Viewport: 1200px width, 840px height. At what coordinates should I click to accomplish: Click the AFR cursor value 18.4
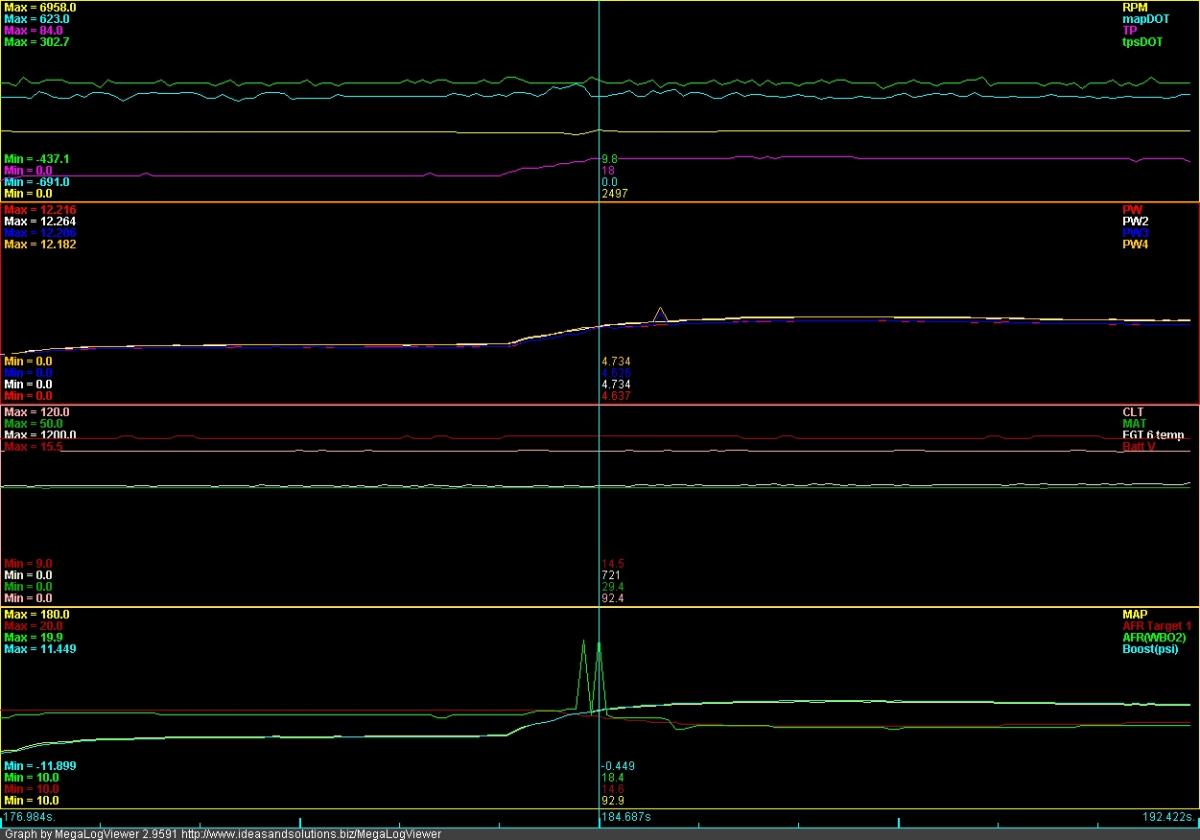(613, 777)
